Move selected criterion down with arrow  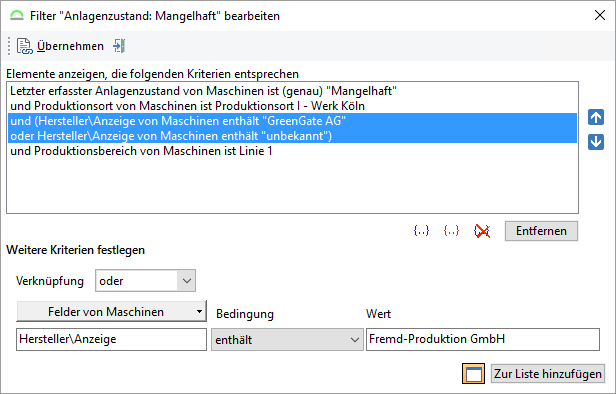click(596, 142)
